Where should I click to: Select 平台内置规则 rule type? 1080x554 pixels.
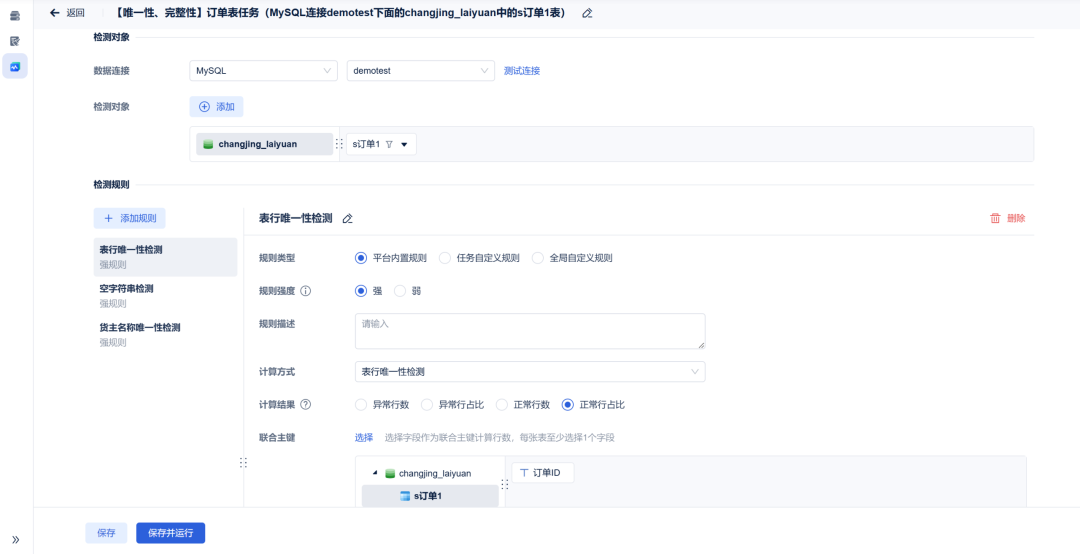(x=391, y=258)
